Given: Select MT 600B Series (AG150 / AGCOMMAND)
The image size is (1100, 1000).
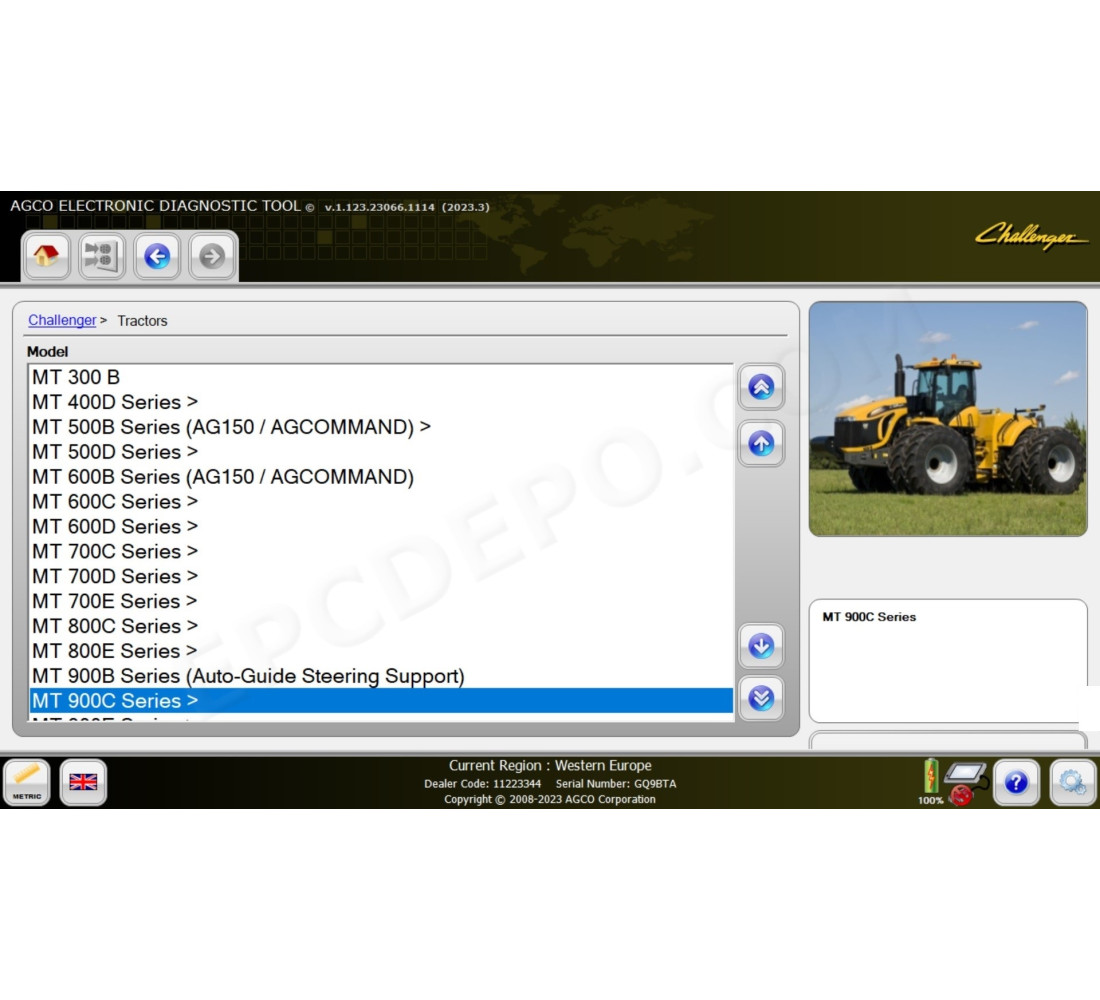Looking at the screenshot, I should (x=382, y=476).
